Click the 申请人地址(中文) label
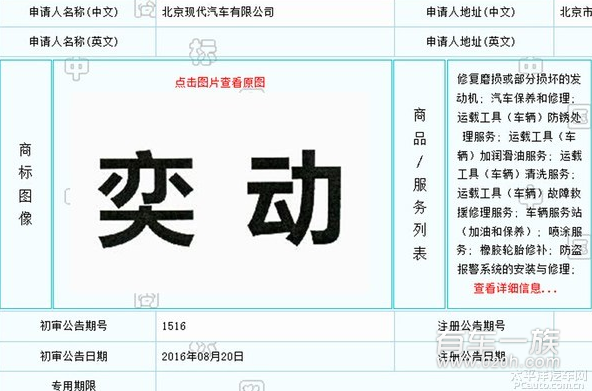The width and height of the screenshot is (592, 391). (471, 12)
